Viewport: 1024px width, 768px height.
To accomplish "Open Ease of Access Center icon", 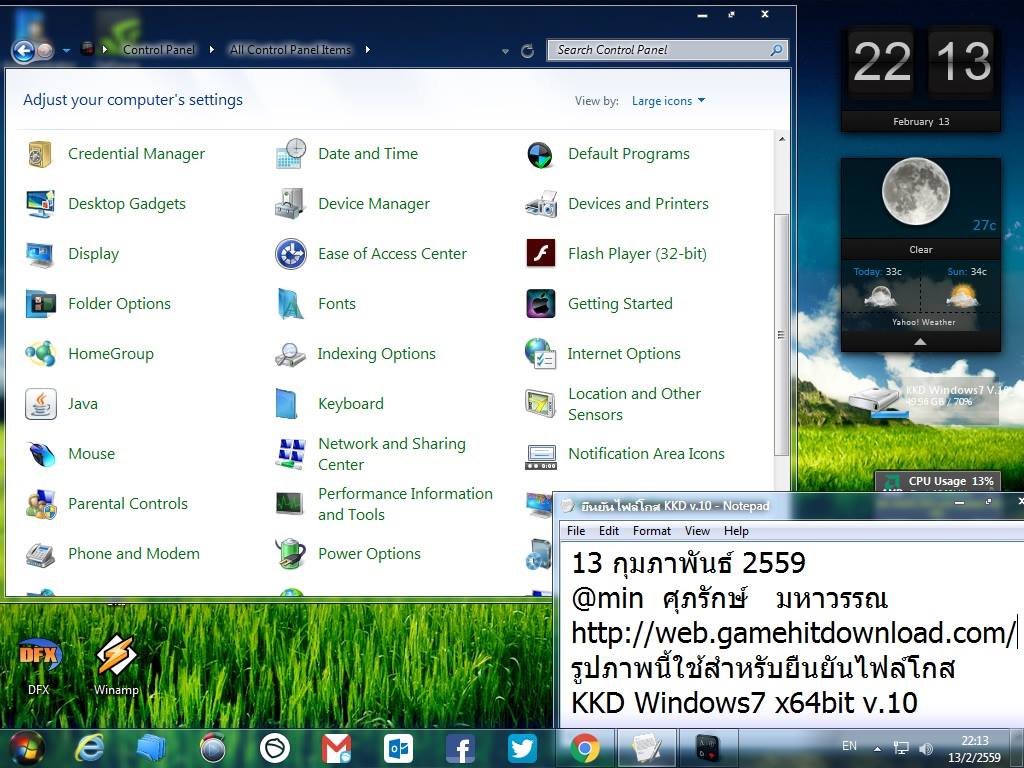I will 291,254.
